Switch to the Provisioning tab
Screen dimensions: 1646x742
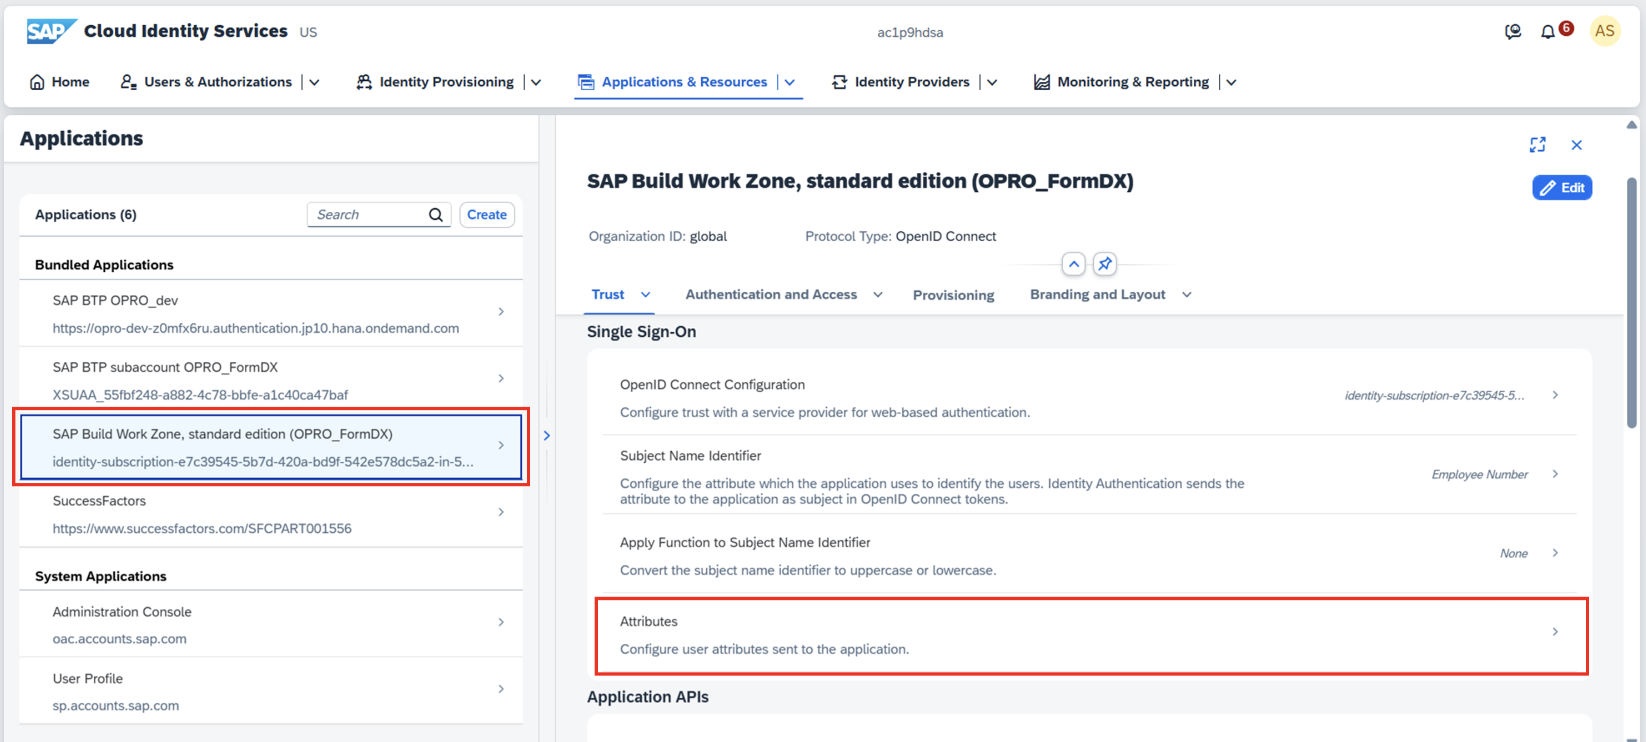click(x=953, y=295)
